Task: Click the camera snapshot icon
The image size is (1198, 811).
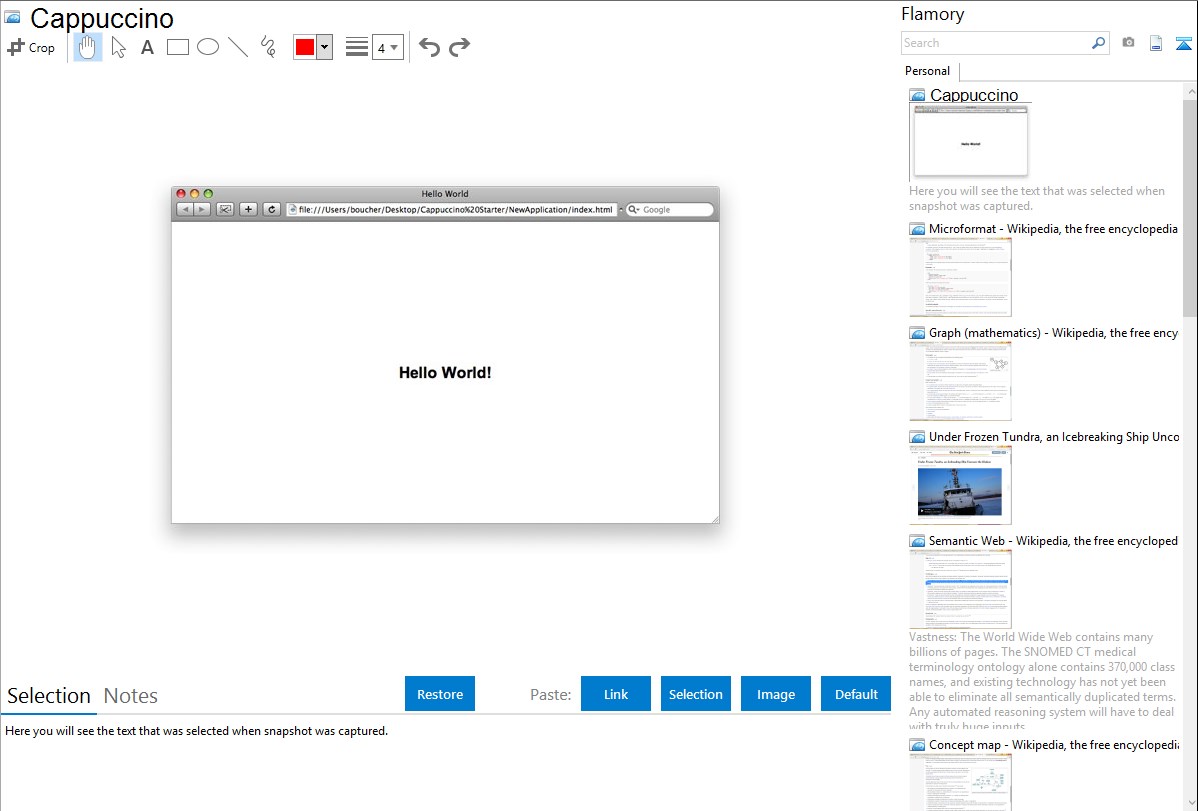Action: click(x=1128, y=43)
